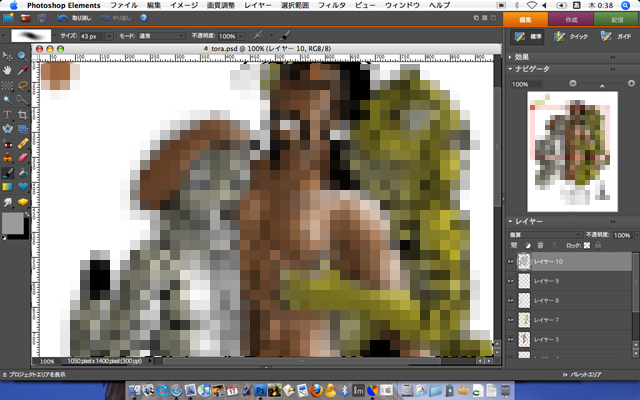Viewport: 640px width, 400px height.
Task: Select the Smudge finger tool
Action: (7, 202)
